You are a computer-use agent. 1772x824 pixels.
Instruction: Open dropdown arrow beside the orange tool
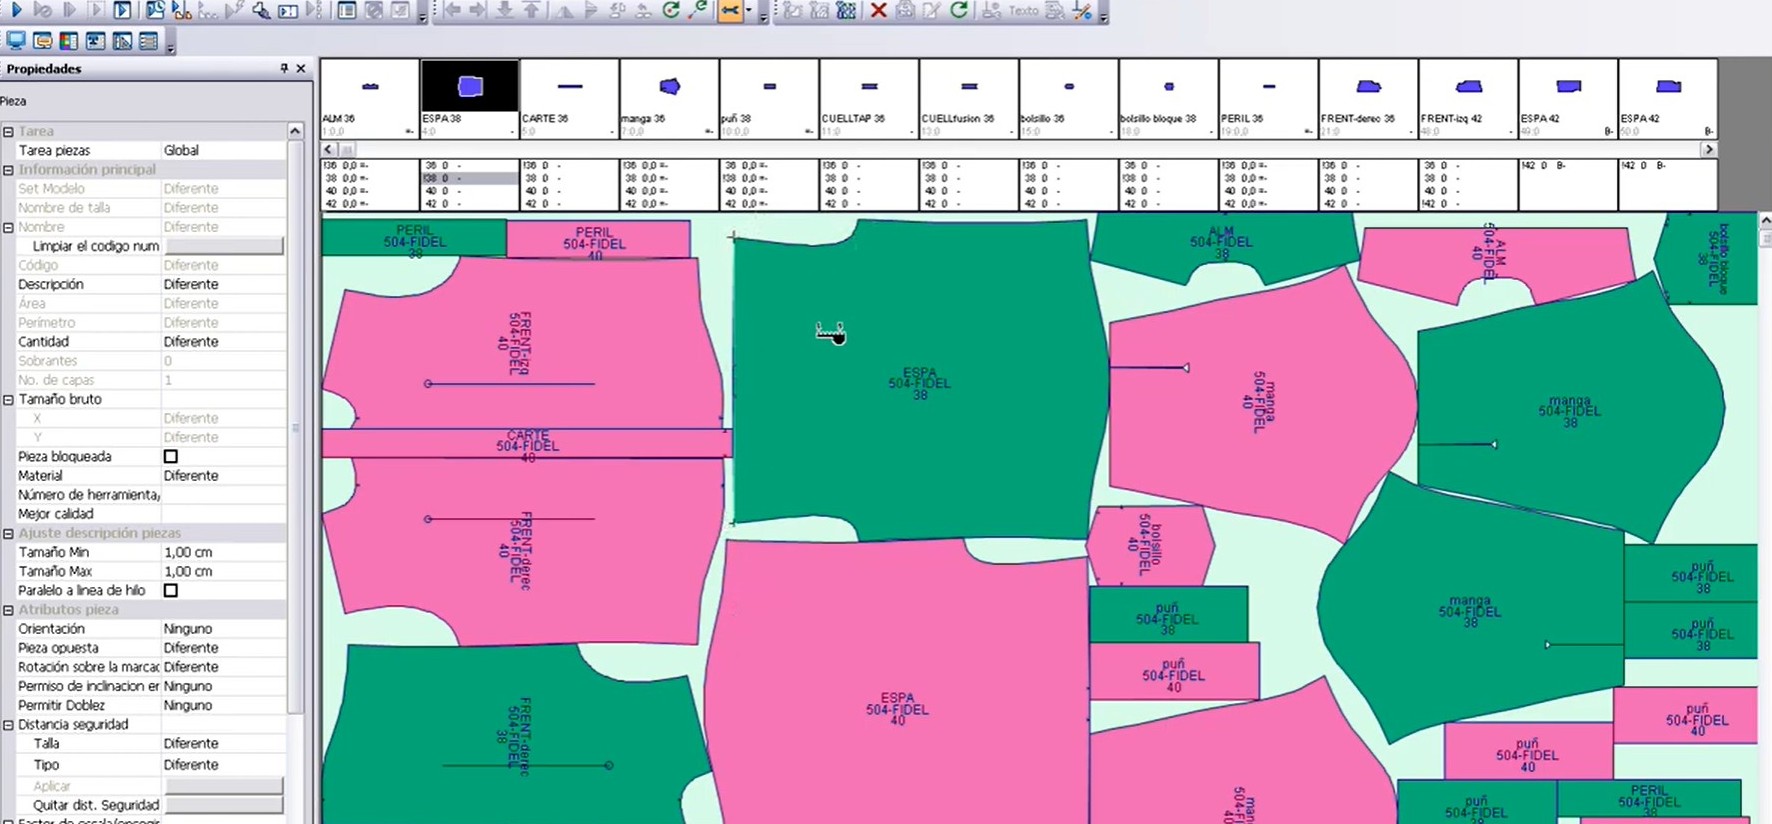[x=749, y=11]
